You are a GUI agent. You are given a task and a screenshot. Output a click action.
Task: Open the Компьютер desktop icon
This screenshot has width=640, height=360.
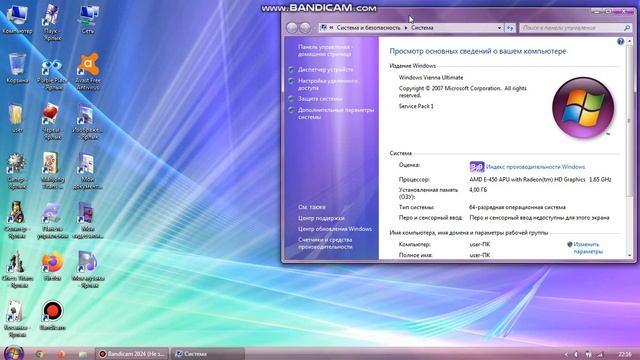click(17, 19)
